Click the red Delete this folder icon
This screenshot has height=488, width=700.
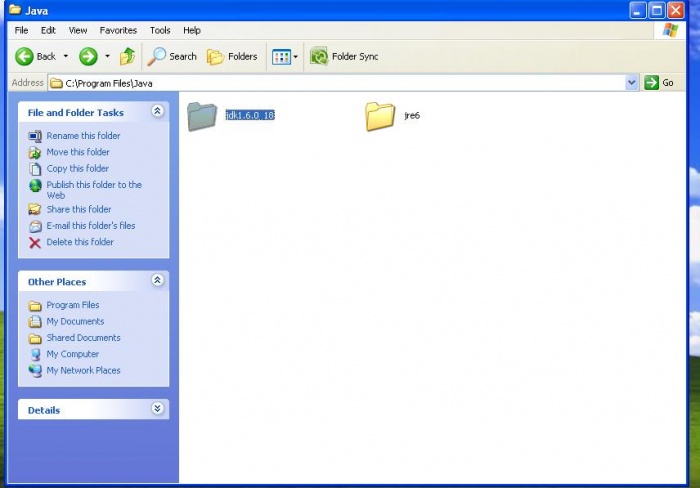[x=35, y=242]
